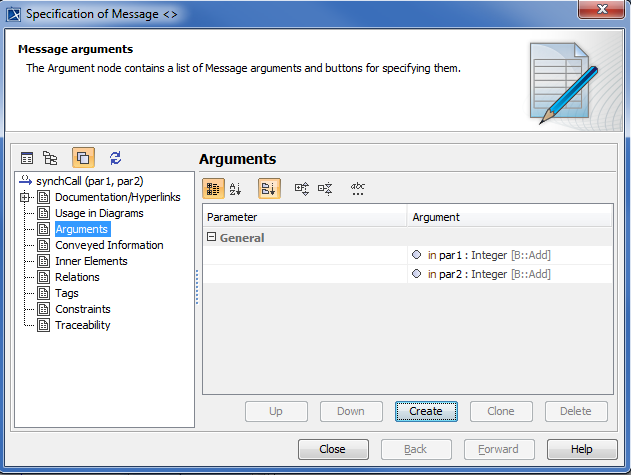Click the properties table view icon

pyautogui.click(x=27, y=158)
